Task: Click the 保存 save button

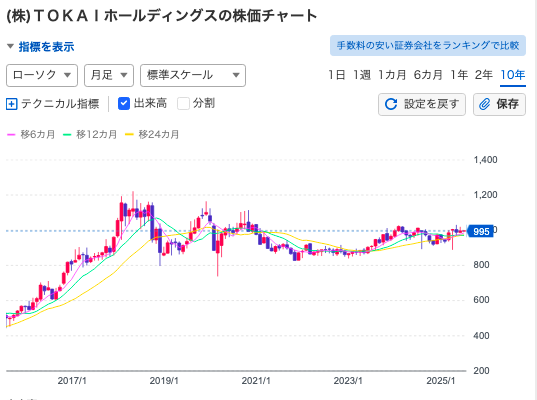Action: pyautogui.click(x=499, y=104)
